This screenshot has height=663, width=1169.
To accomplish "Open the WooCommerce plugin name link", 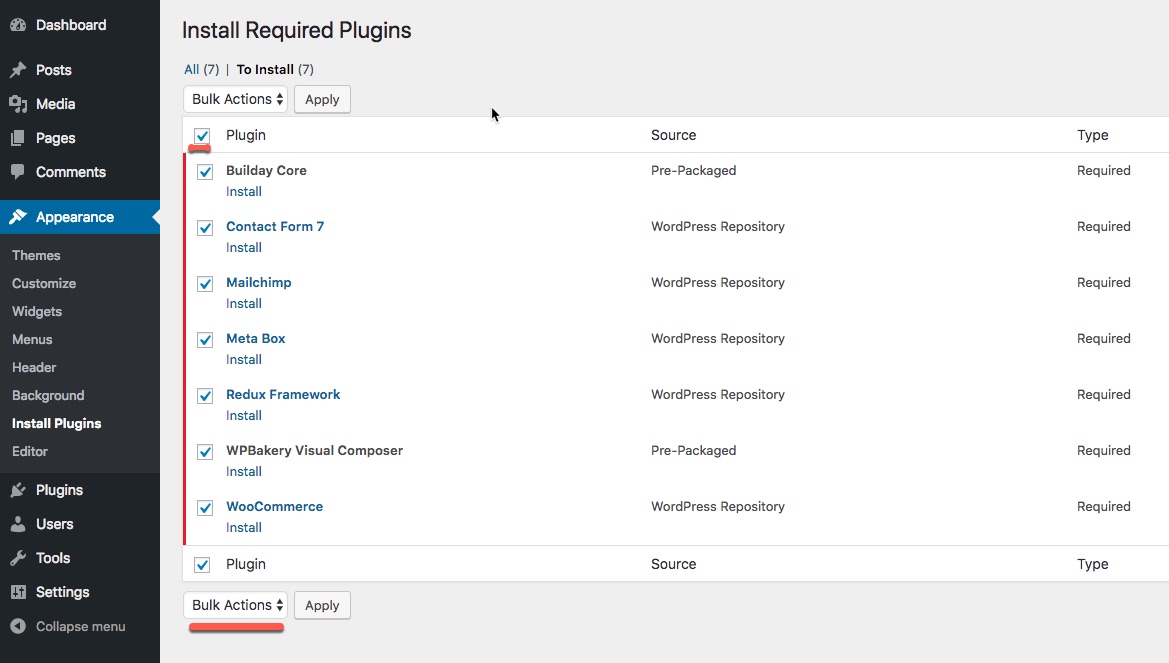I will coord(274,506).
